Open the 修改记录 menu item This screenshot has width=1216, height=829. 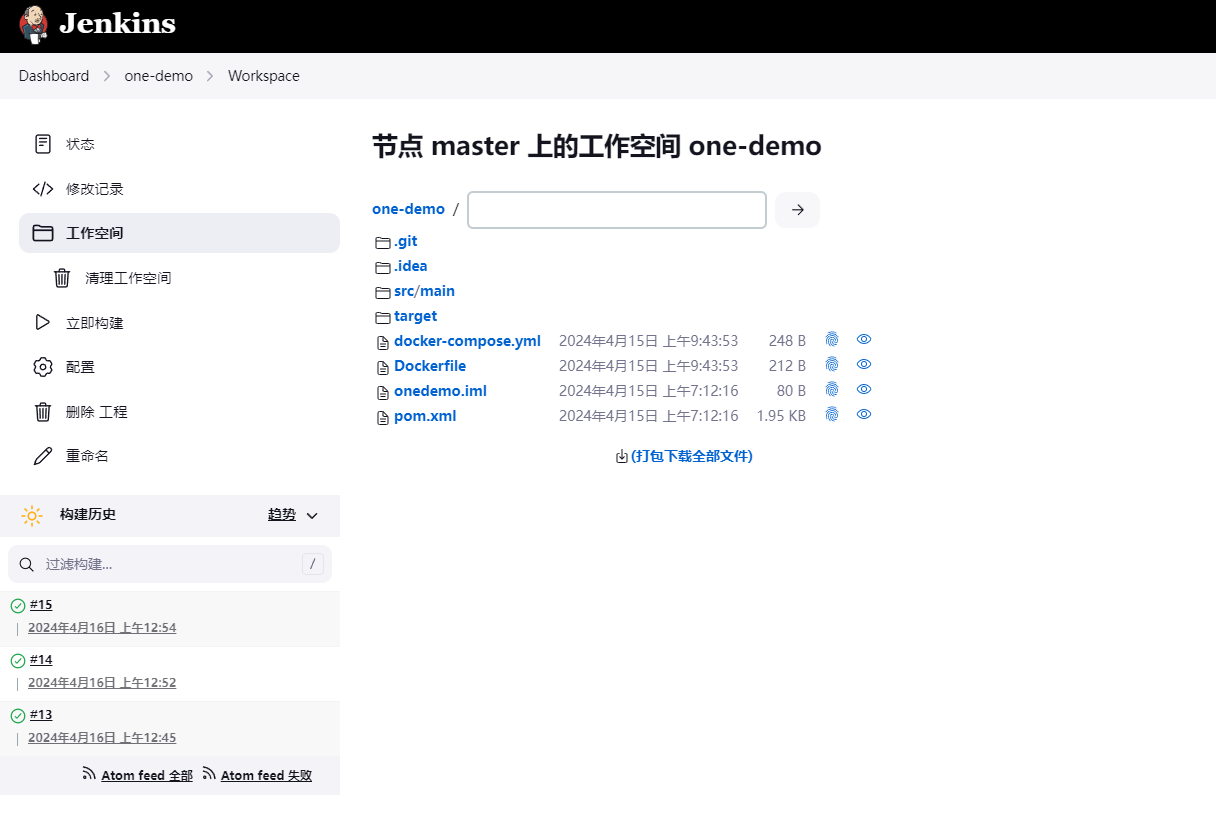[x=179, y=189]
